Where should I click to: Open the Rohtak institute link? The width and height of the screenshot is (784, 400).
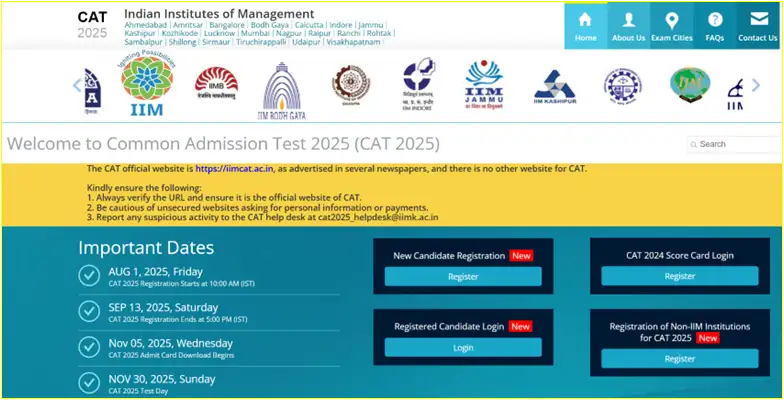(379, 34)
